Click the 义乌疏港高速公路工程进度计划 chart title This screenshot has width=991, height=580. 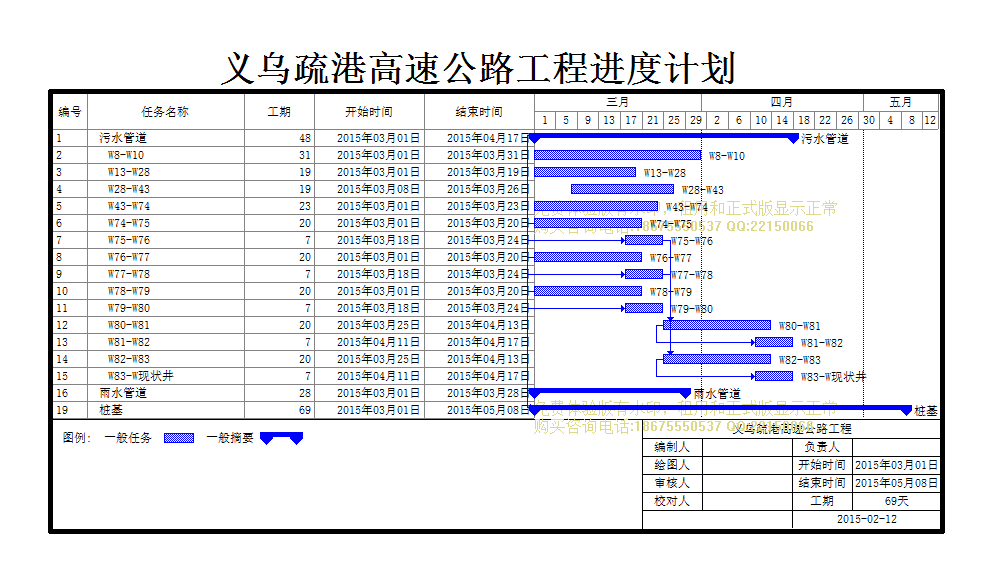coord(478,68)
